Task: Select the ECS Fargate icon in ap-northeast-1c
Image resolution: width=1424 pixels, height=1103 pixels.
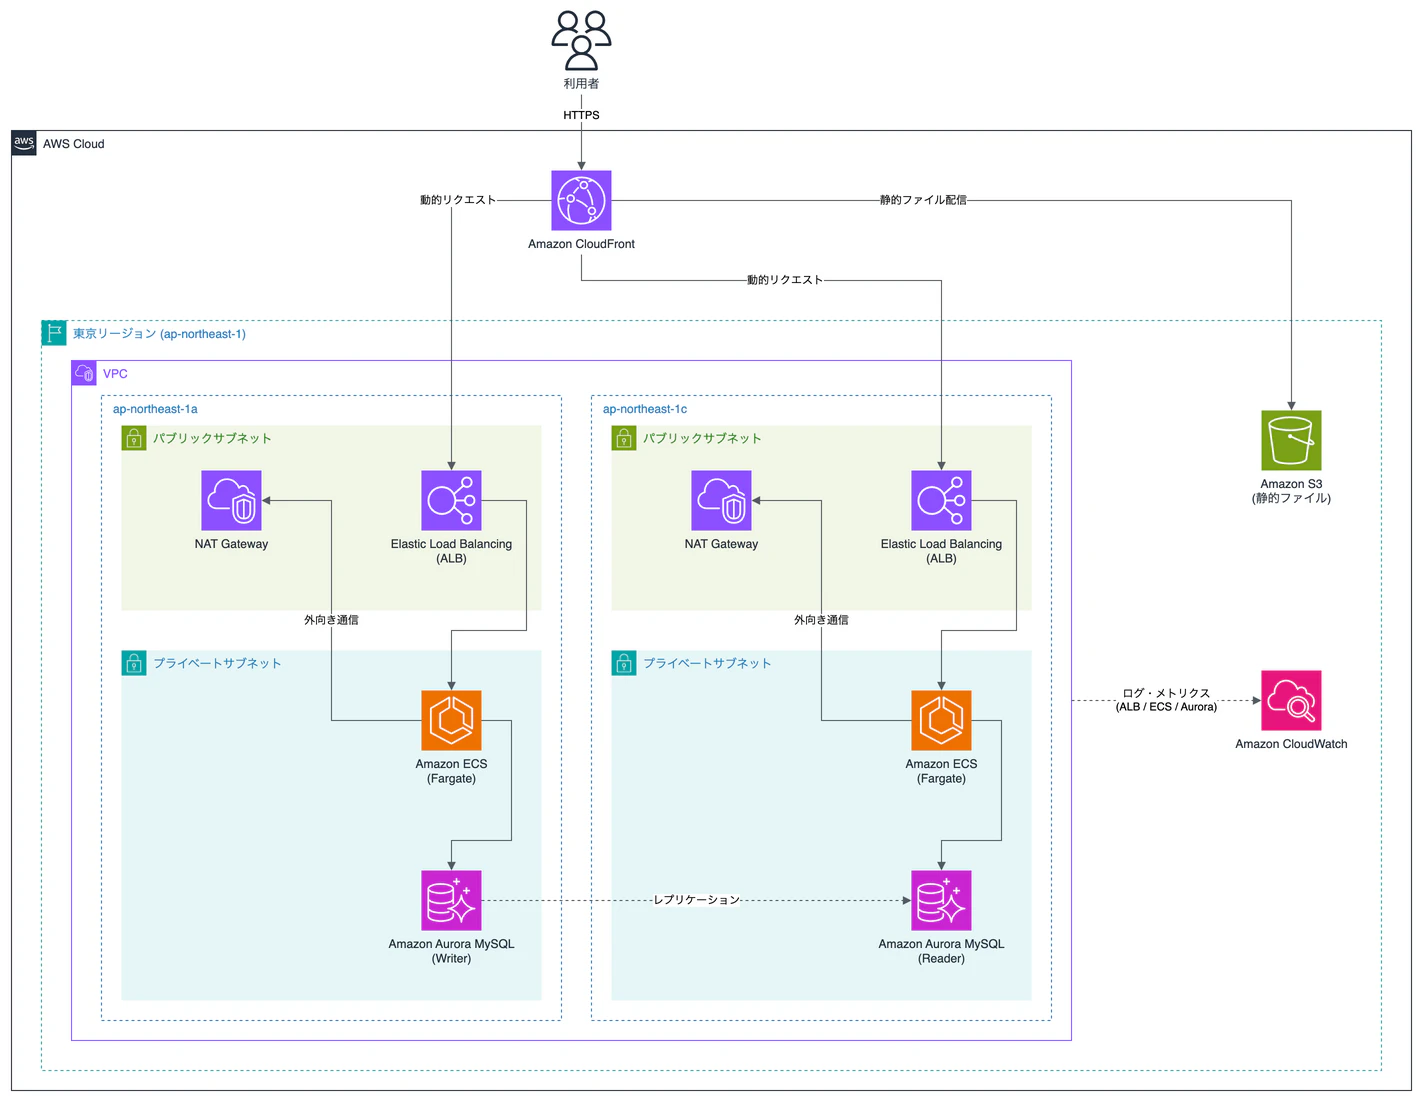Action: click(x=941, y=720)
